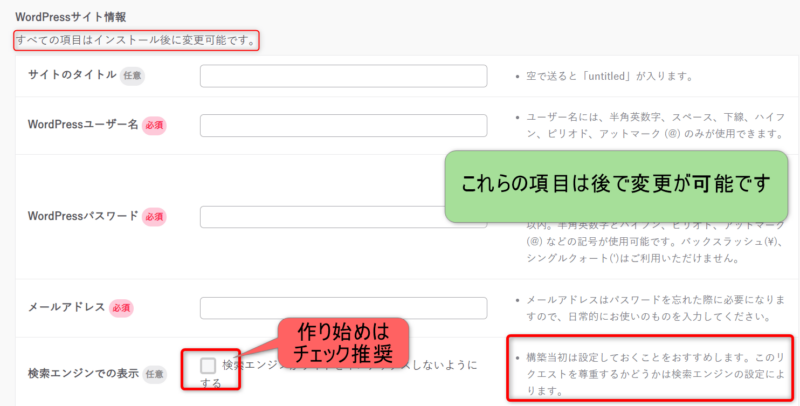Click the 任意 badge beside サイトのタイトル

pos(132,75)
